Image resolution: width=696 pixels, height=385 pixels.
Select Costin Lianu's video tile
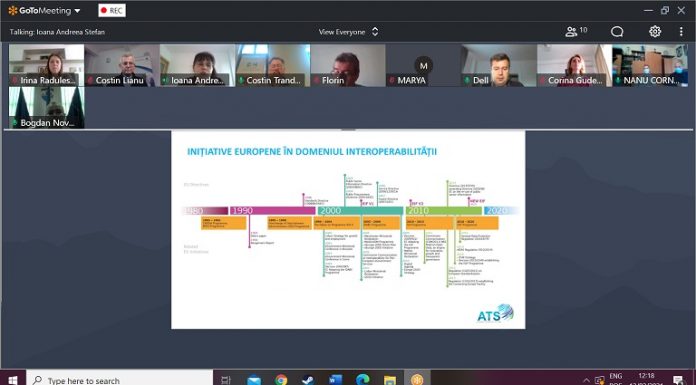point(122,65)
